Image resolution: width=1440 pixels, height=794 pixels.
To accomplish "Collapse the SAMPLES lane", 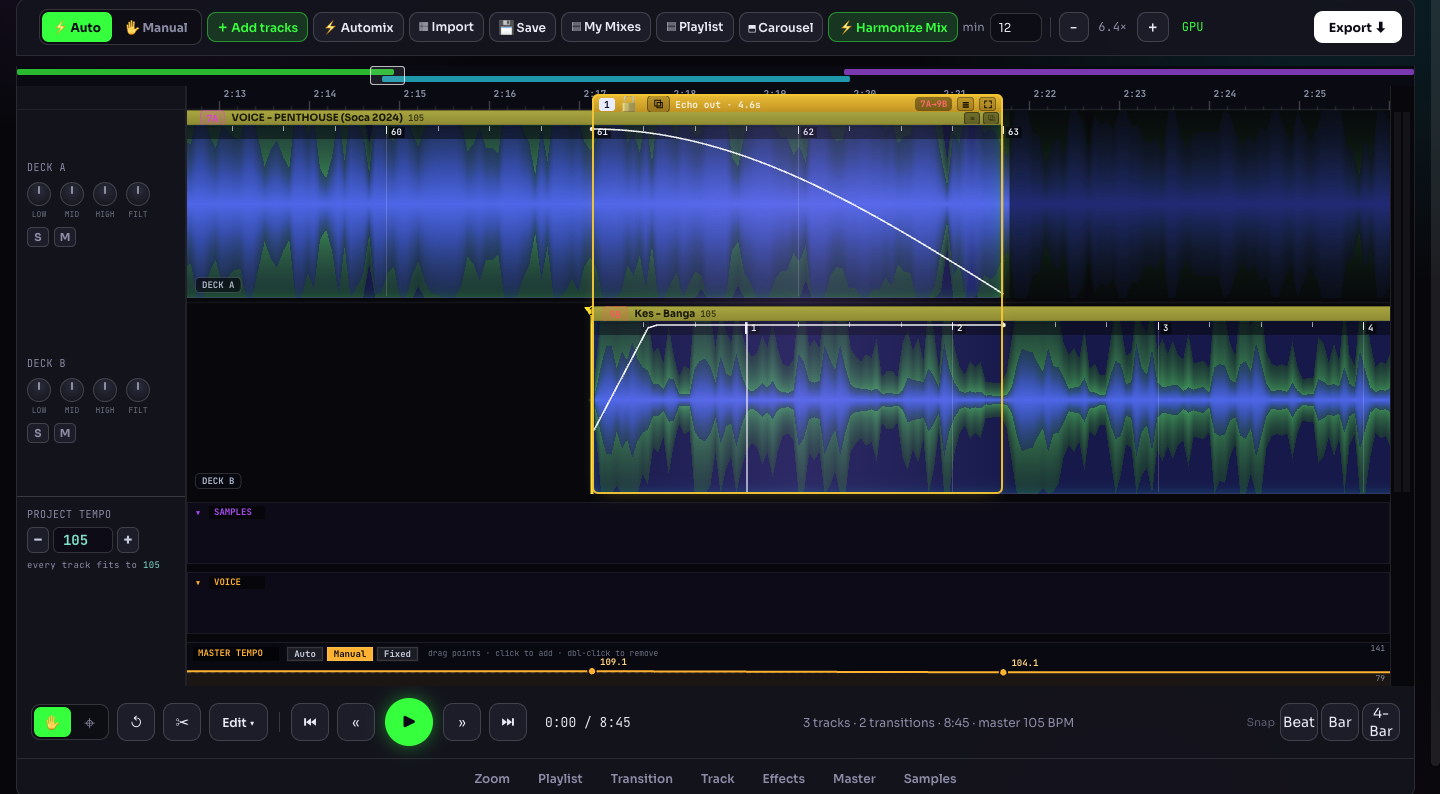I will point(198,512).
